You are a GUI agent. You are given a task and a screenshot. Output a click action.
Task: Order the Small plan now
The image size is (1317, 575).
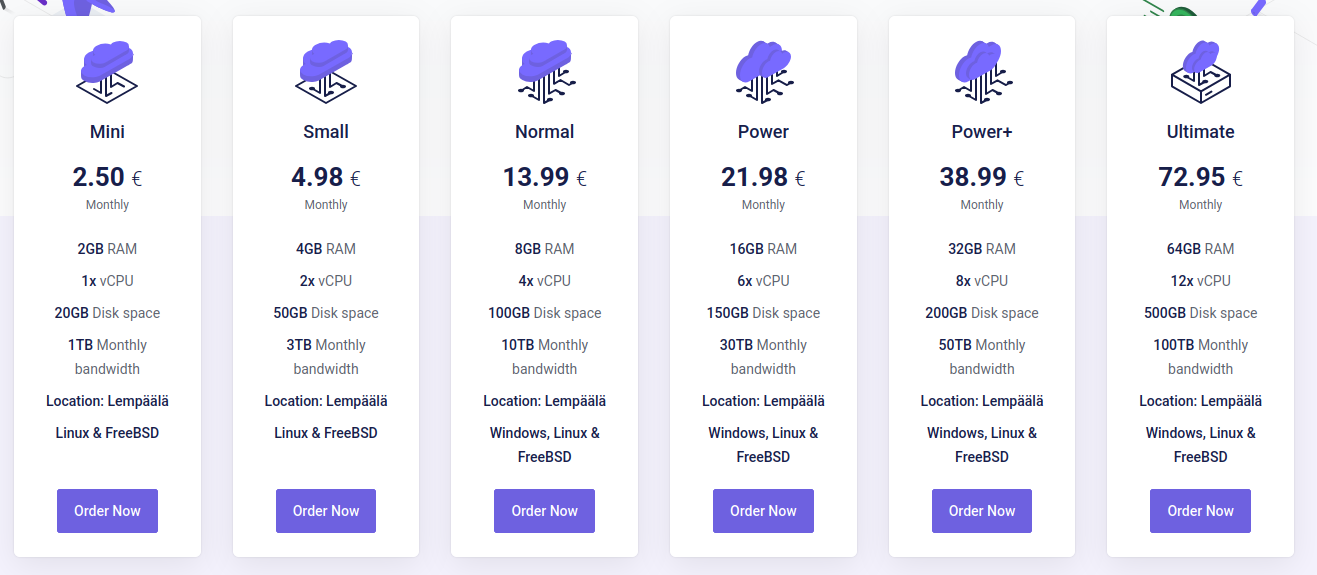pos(326,511)
